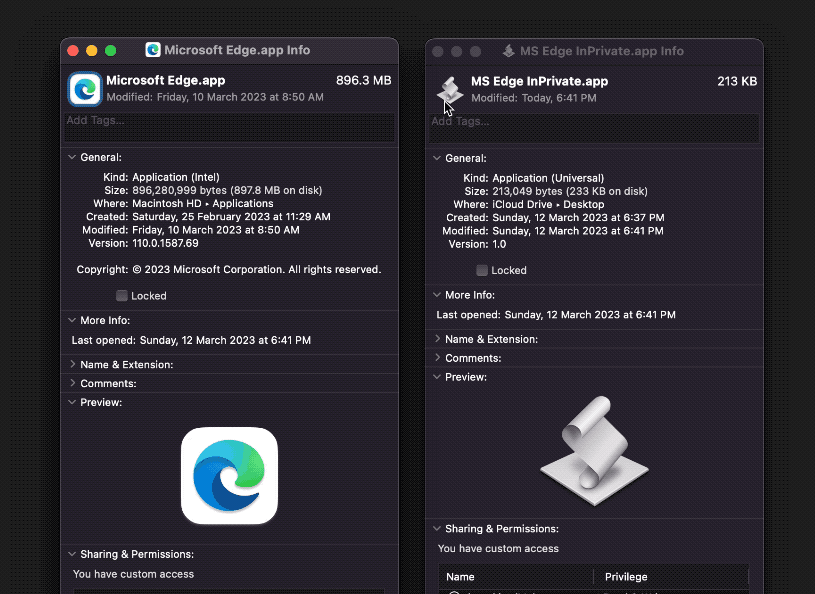815x594 pixels.
Task: Click '213,049 bytes (233 KB on disk)' text
Action: 570,191
